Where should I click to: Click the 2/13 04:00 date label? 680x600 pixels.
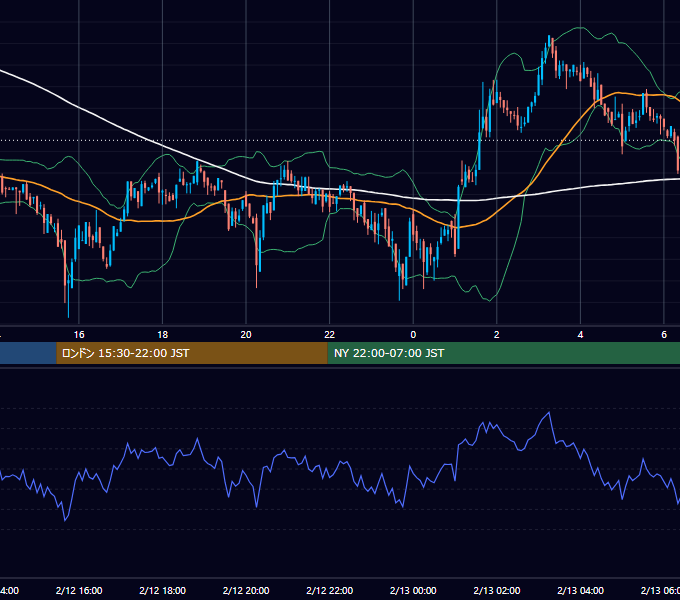tap(580, 590)
